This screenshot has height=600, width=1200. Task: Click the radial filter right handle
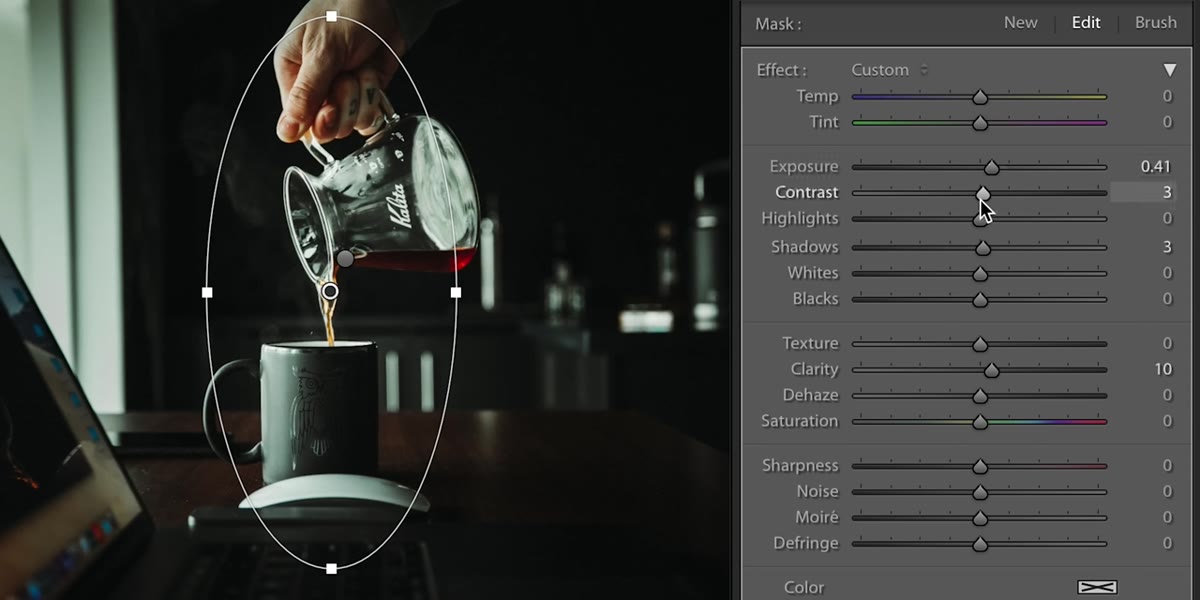[x=456, y=292]
